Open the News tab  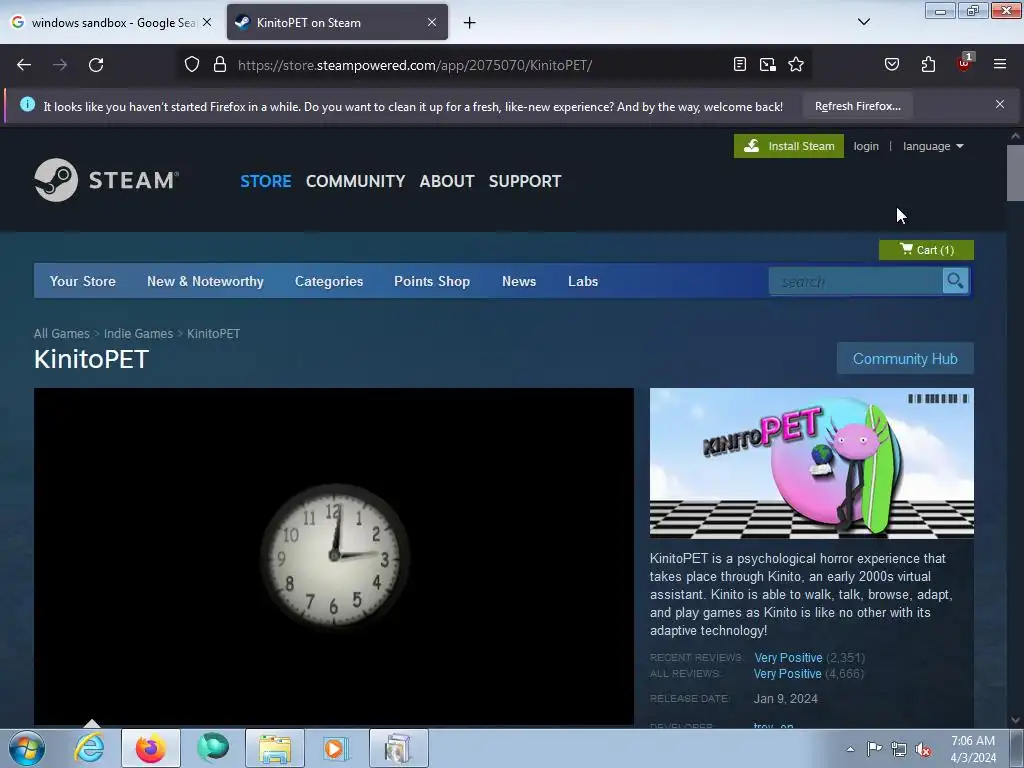pos(519,281)
